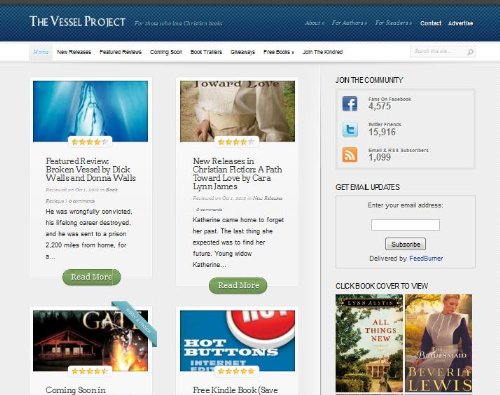Click the orange RSS feed icon
500x395 pixels.
pyautogui.click(x=350, y=155)
